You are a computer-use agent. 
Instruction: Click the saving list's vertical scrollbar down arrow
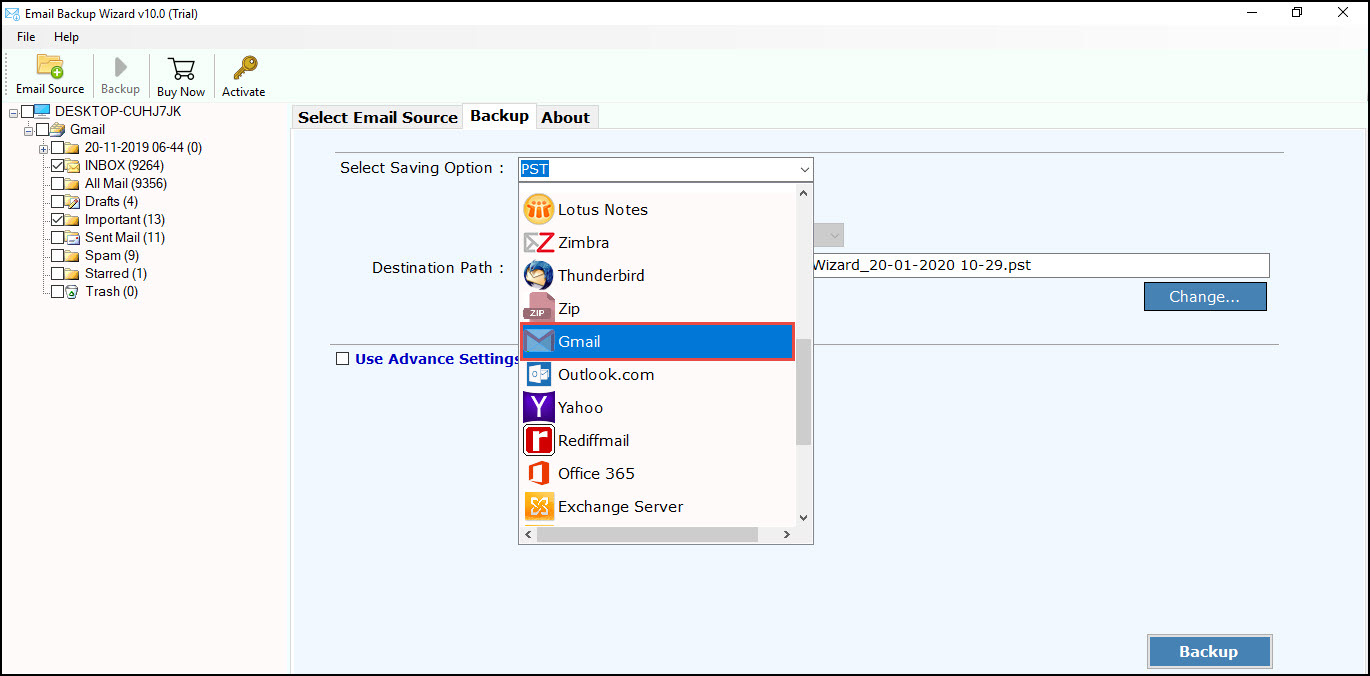pos(803,517)
